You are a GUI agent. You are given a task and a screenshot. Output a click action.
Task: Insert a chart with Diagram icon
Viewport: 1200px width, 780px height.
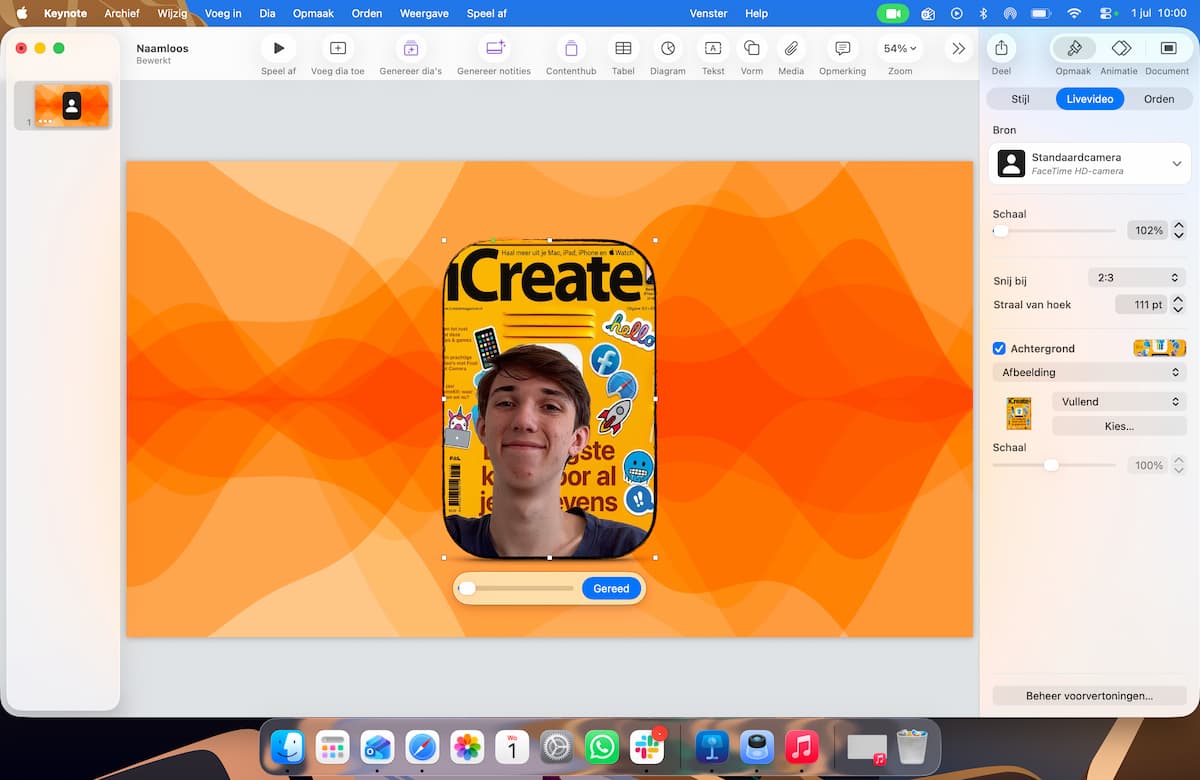[x=668, y=48]
